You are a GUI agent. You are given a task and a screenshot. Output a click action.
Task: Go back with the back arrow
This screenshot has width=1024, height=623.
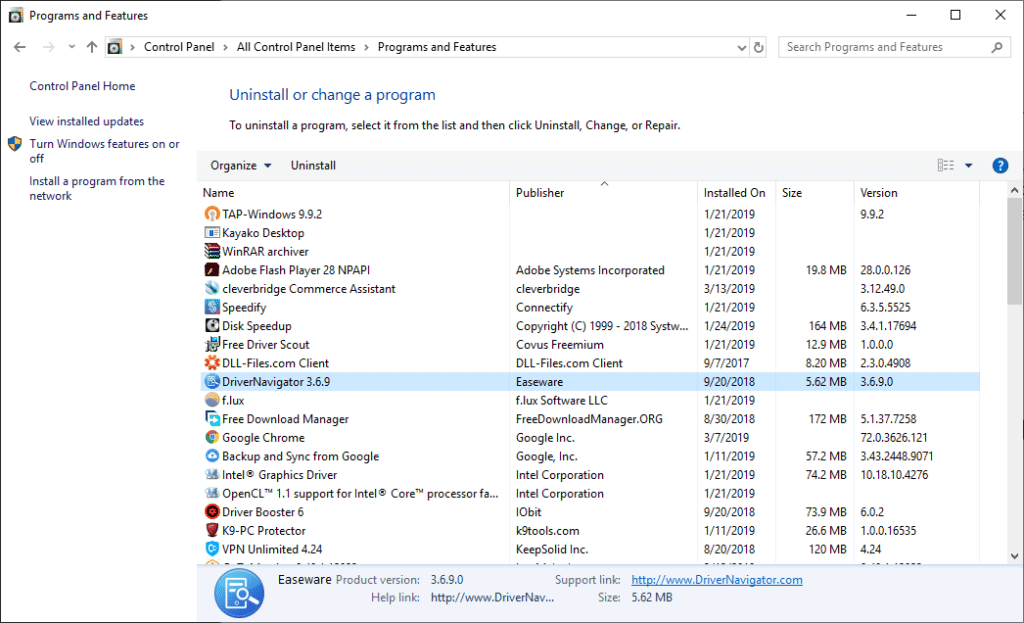click(x=20, y=47)
